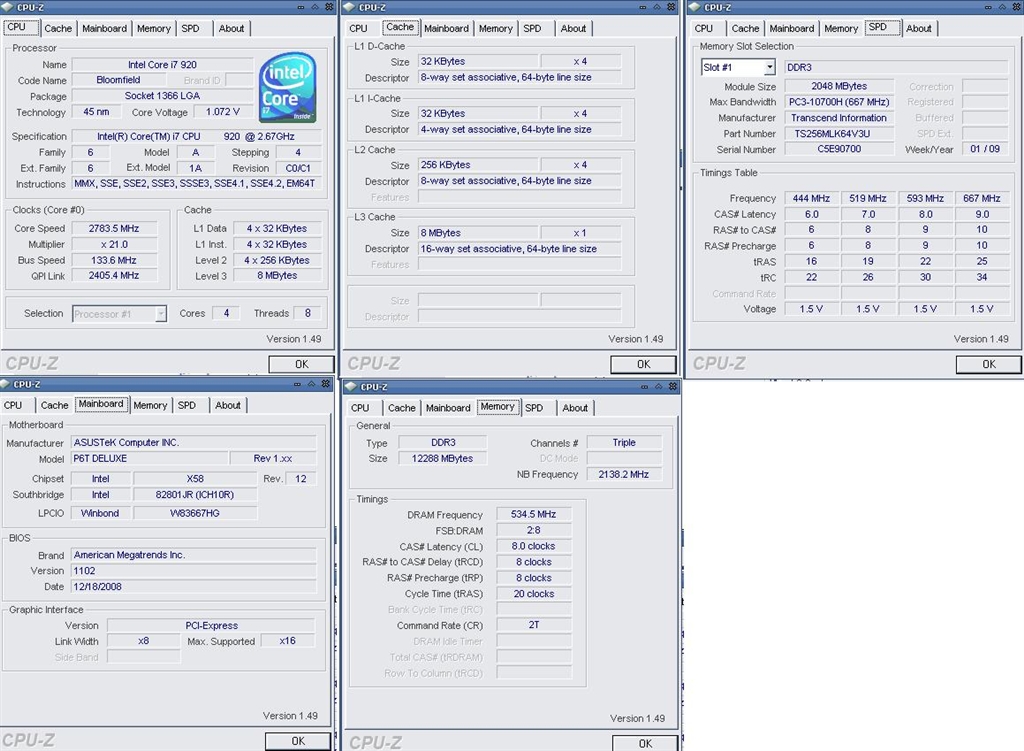In the Cache window, open the About tab
Image resolution: width=1024 pixels, height=751 pixels.
(573, 29)
